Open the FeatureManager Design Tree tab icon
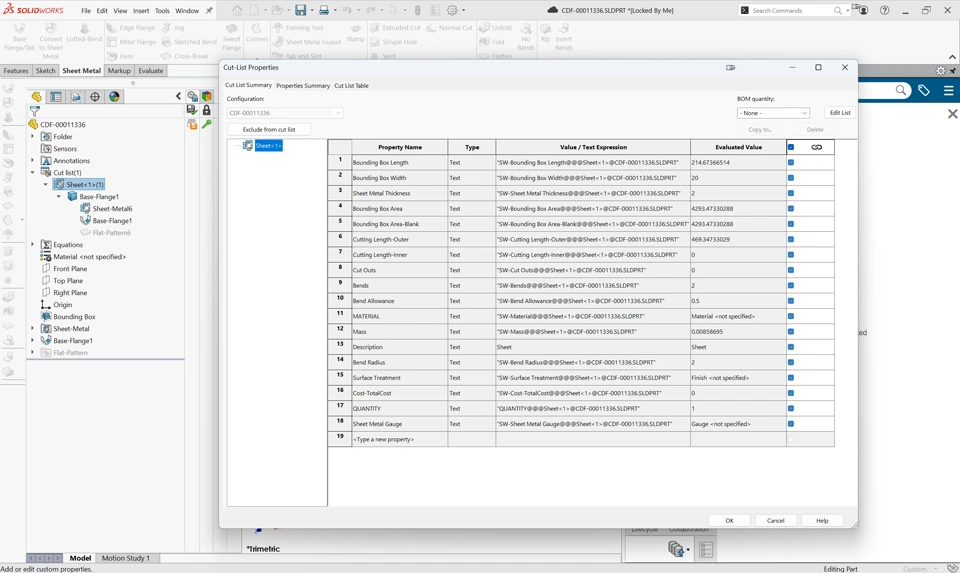The width and height of the screenshot is (960, 573). coord(37,96)
